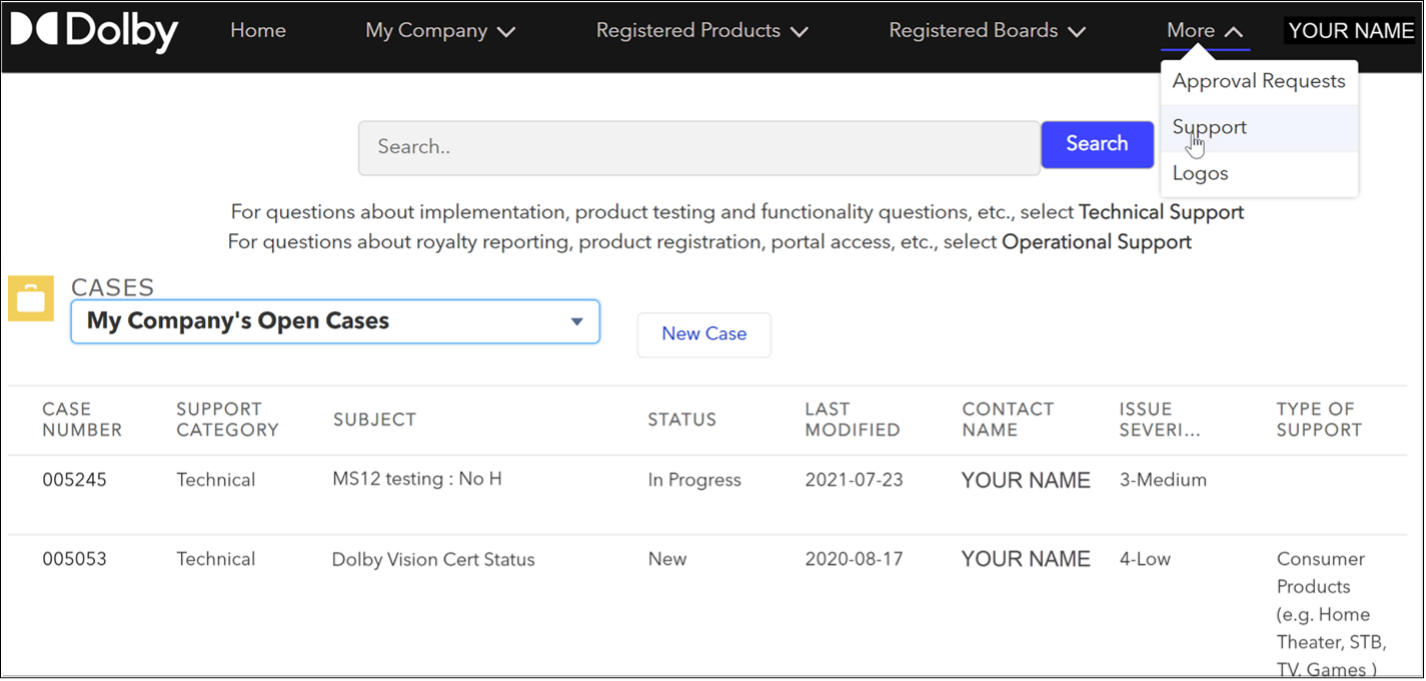The height and width of the screenshot is (681, 1426).
Task: Expand the Registered Boards dropdown
Action: [986, 31]
